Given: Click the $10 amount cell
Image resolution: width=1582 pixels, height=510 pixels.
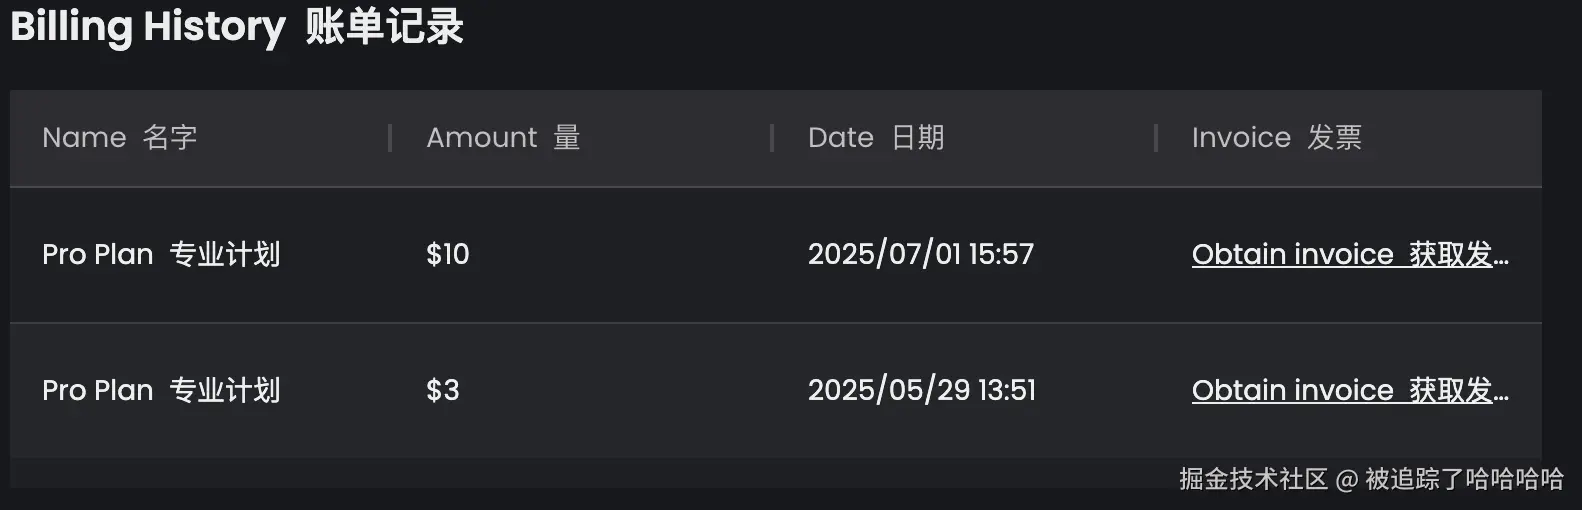Looking at the screenshot, I should click(448, 255).
